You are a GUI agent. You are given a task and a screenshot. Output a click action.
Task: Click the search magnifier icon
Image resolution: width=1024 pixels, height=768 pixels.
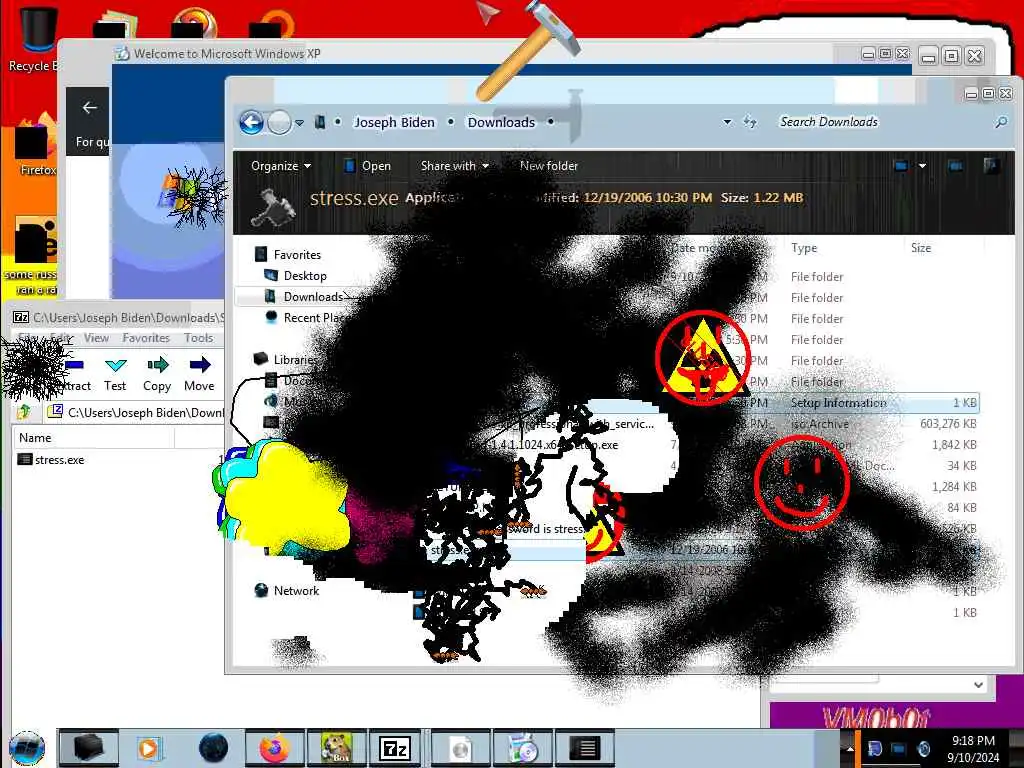[1000, 122]
